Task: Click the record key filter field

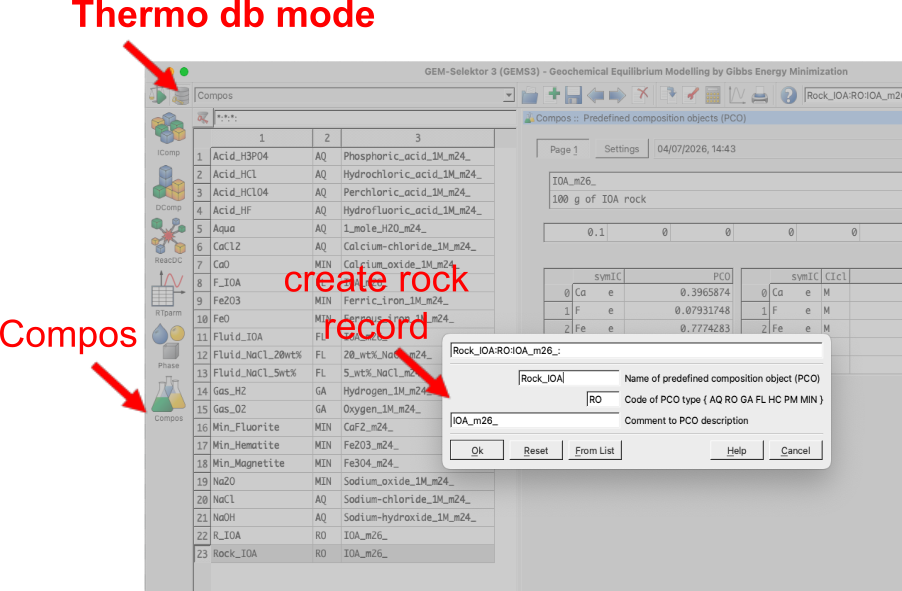Action: point(365,118)
